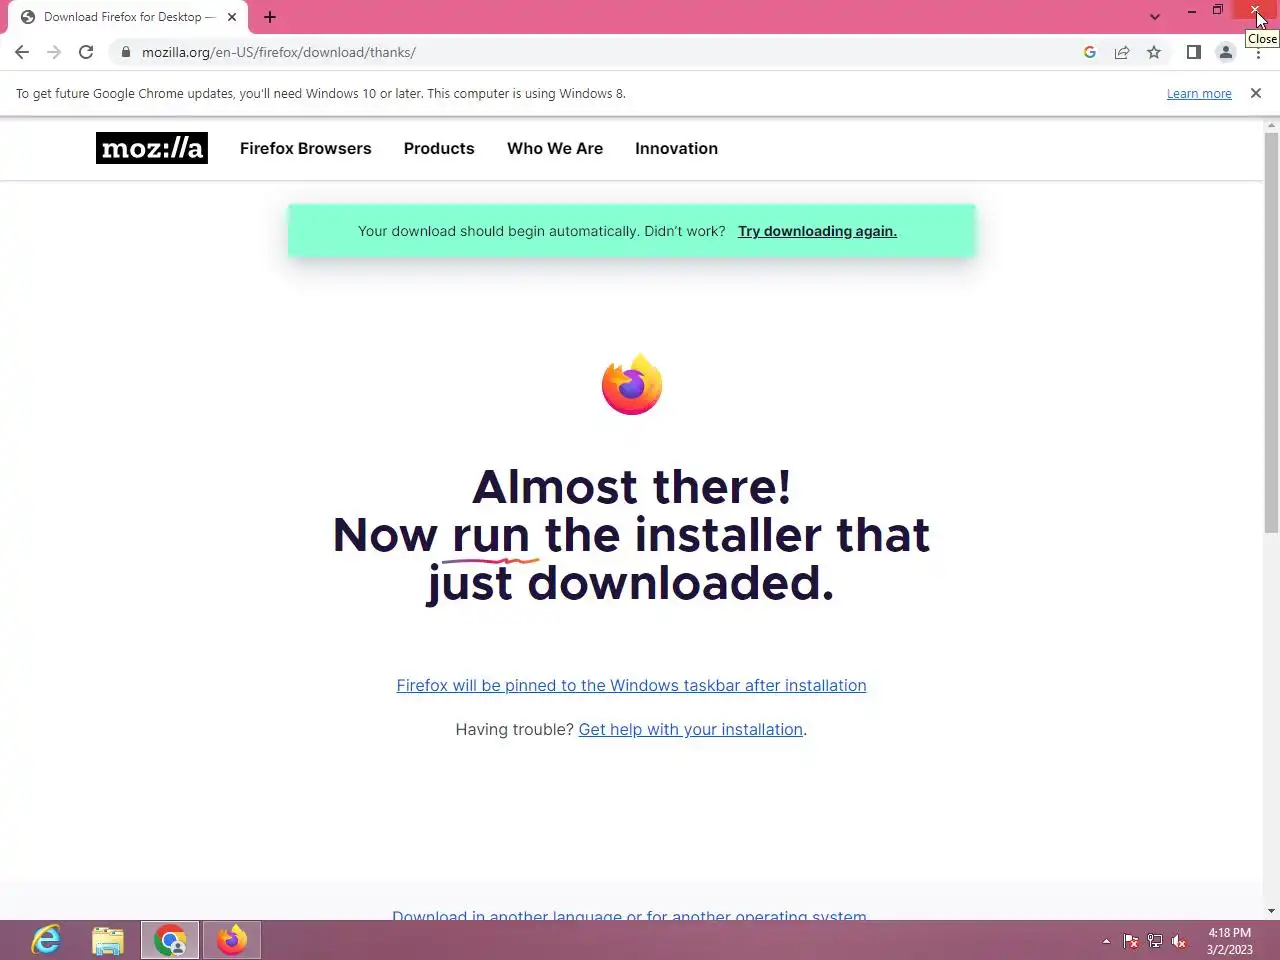Switch to Chrome in the taskbar
This screenshot has width=1280, height=960.
[170, 940]
